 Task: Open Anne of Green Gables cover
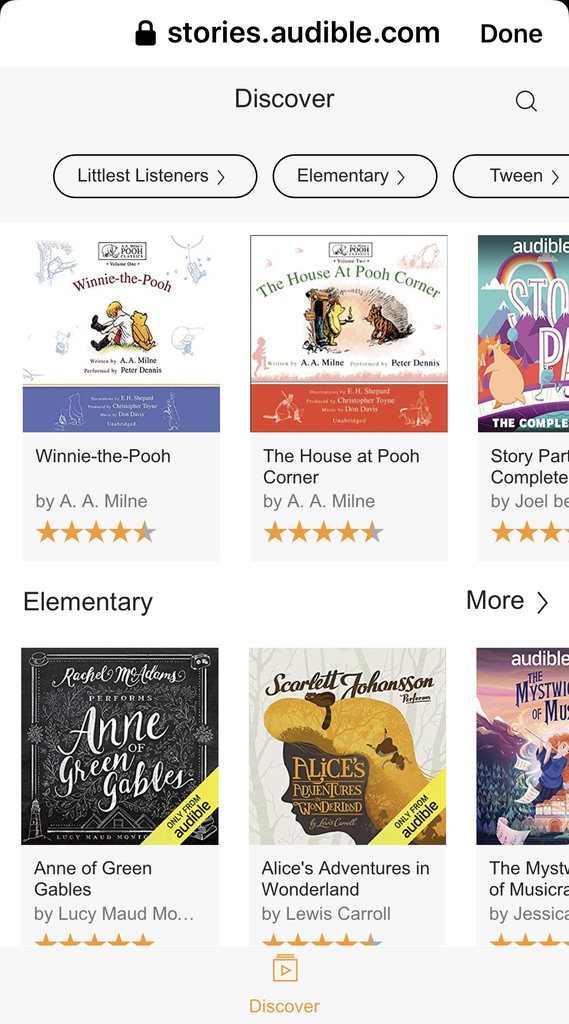pos(120,746)
